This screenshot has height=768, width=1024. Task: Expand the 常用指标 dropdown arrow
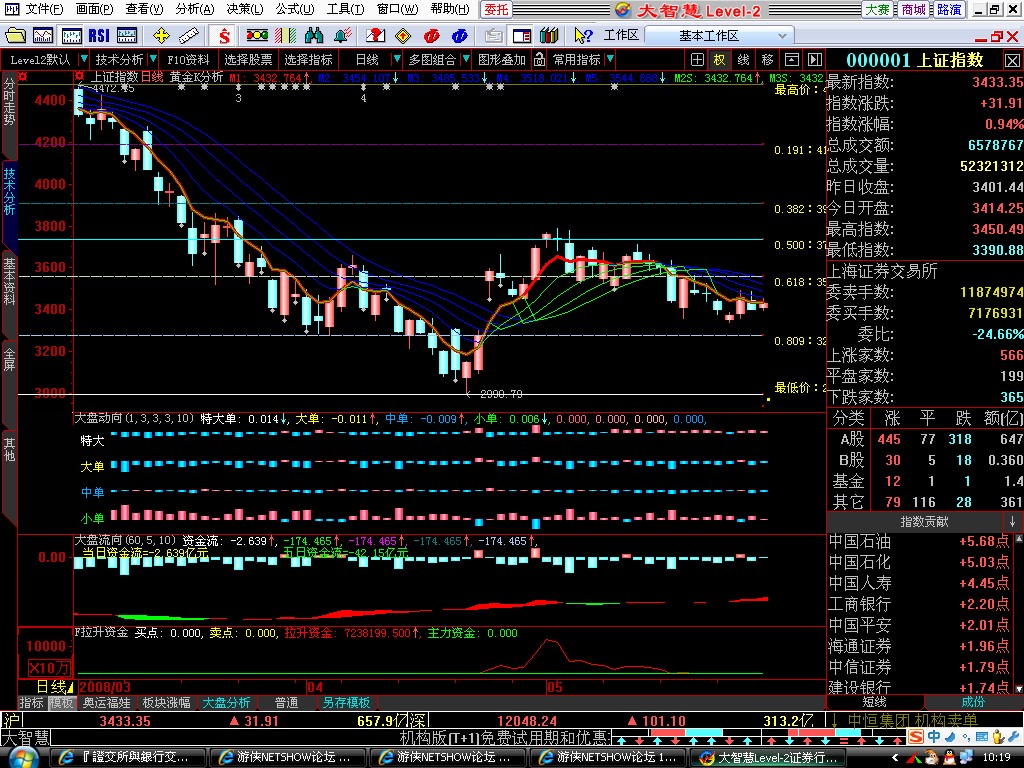click(609, 60)
